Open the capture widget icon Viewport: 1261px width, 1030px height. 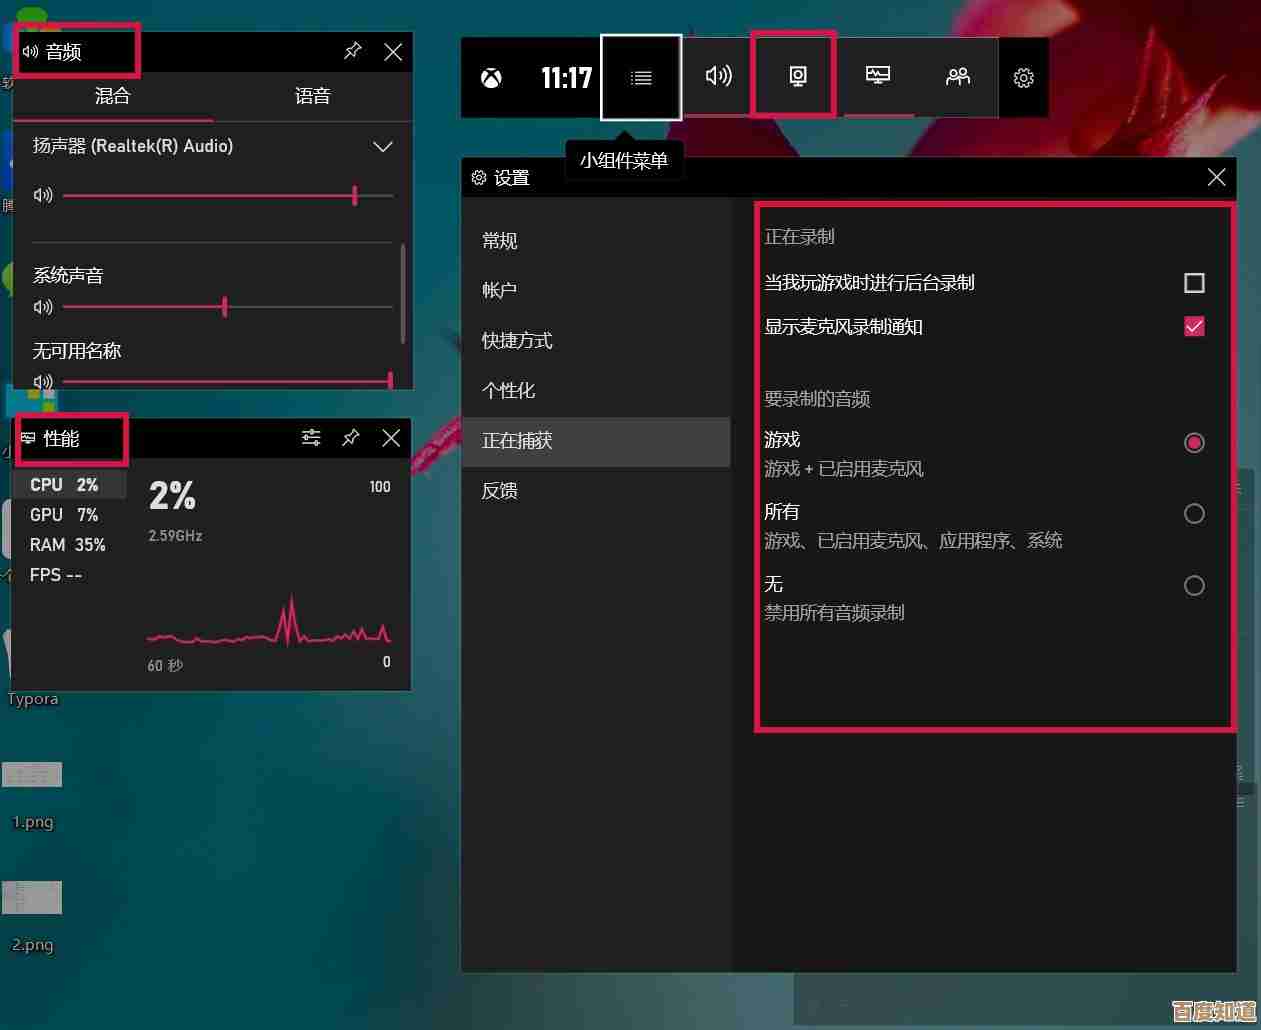[793, 77]
